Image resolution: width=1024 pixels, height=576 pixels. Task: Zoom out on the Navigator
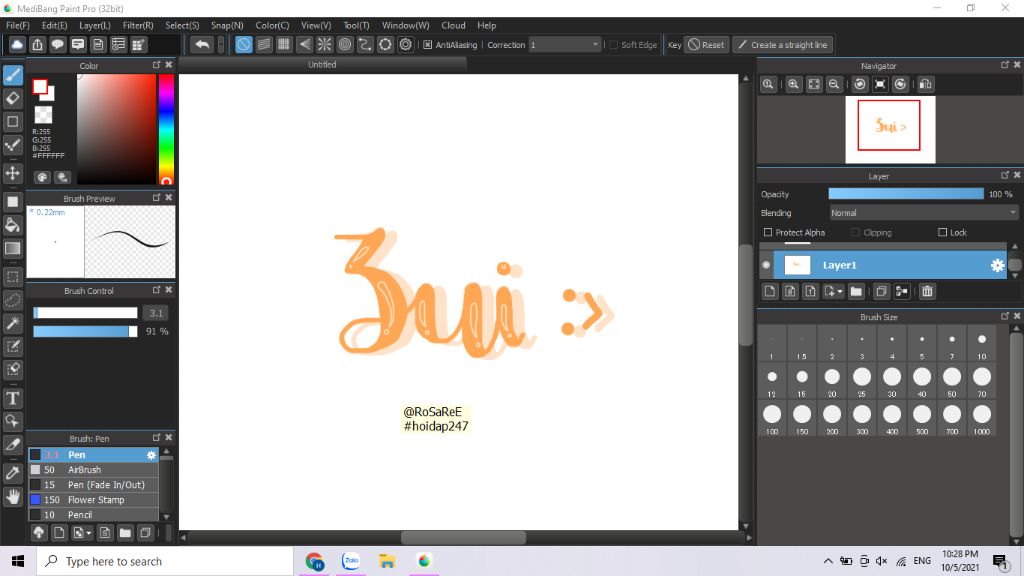(x=834, y=84)
